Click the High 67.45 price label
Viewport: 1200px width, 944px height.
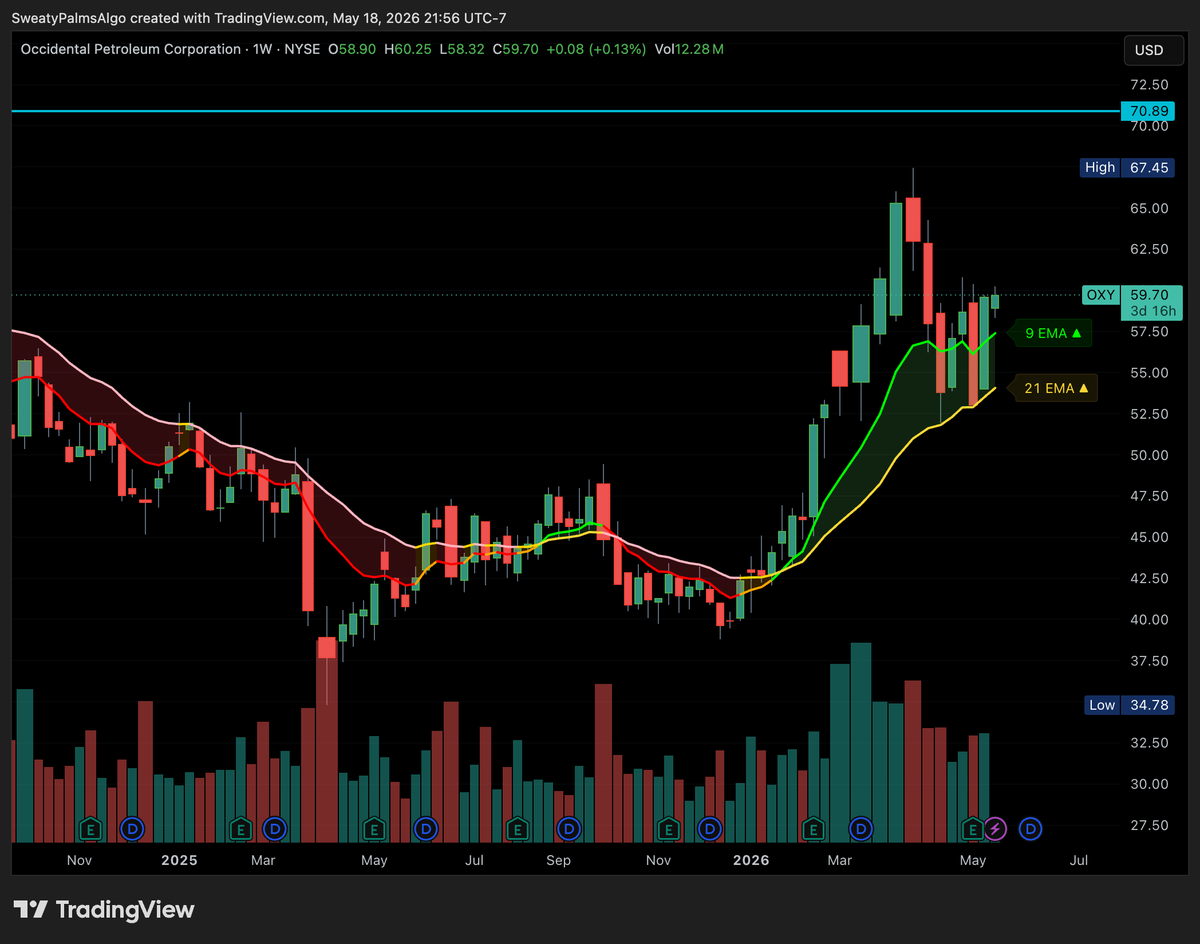[1128, 168]
